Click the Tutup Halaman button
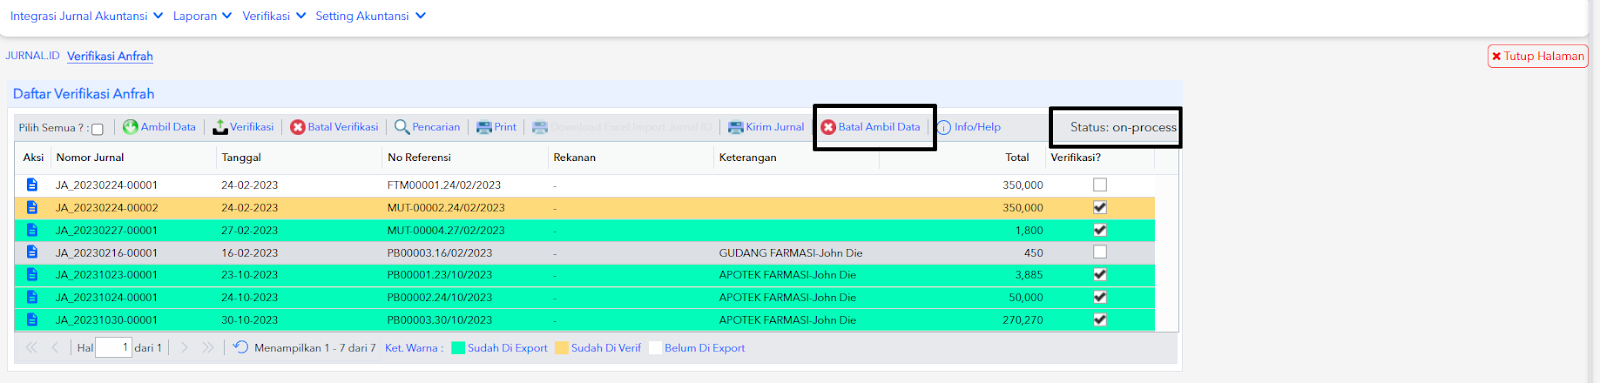Screen dimensions: 1600x383 [x=1538, y=56]
